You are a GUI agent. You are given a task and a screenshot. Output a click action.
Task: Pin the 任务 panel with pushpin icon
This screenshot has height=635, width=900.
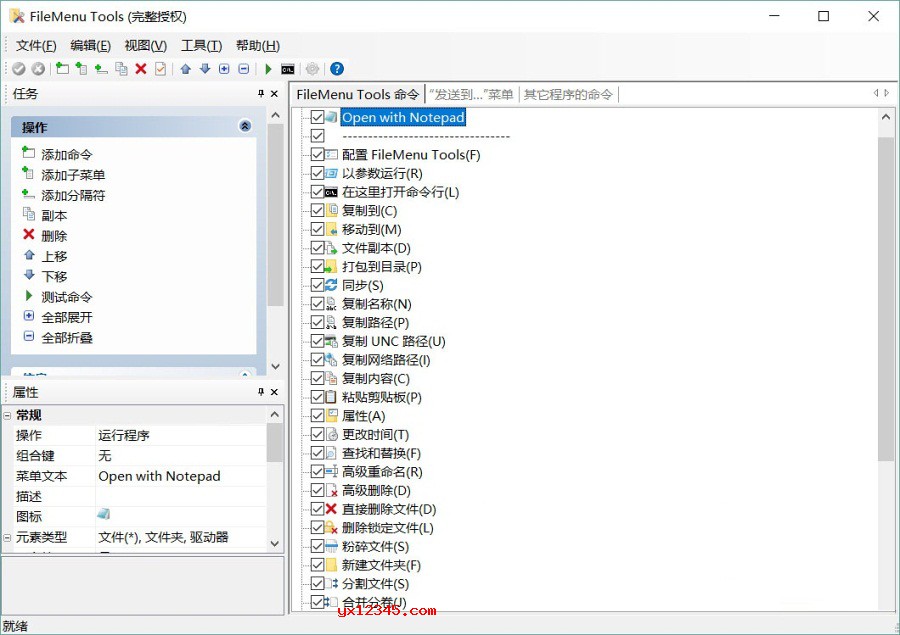pos(261,94)
